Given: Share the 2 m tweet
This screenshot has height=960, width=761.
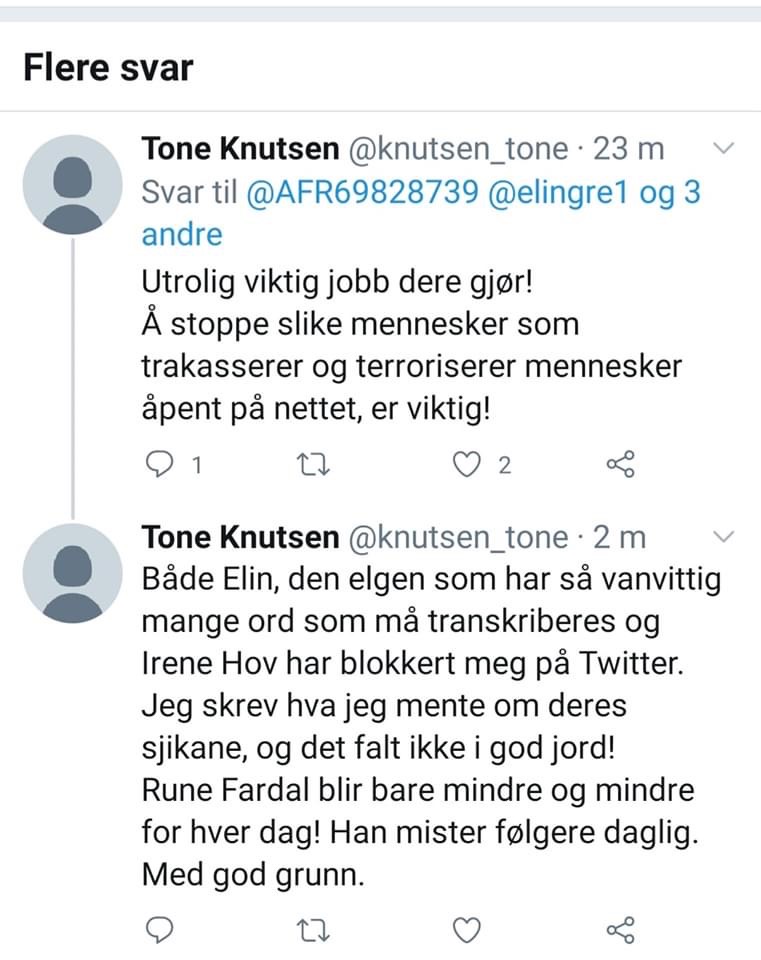Looking at the screenshot, I should (621, 930).
